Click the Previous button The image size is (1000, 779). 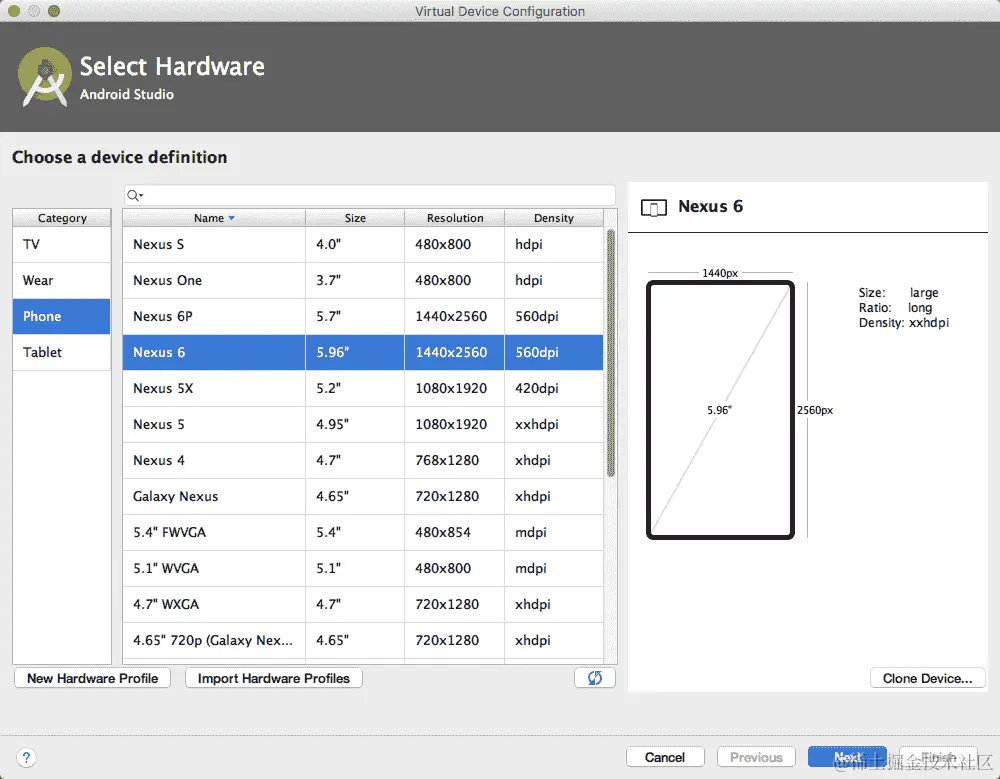coord(756,757)
